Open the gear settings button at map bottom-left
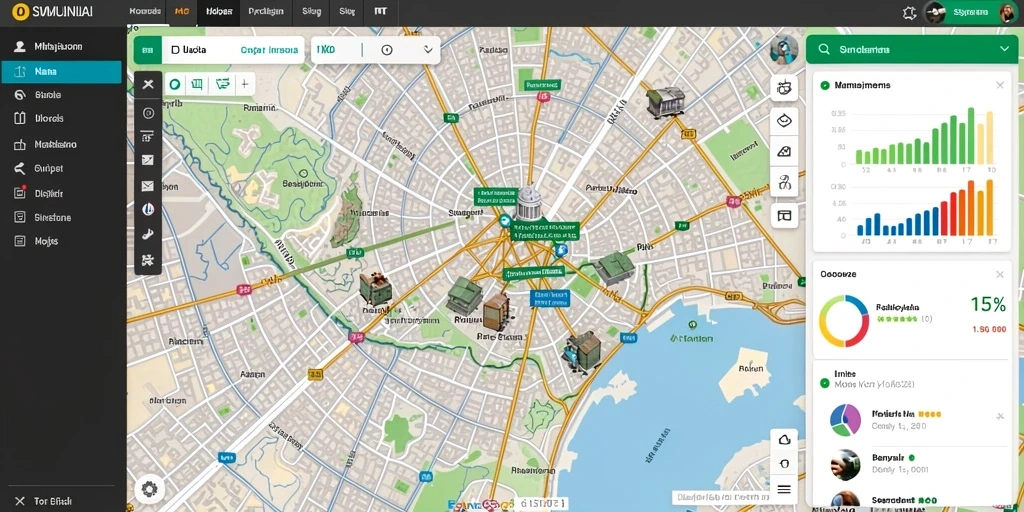 click(150, 489)
